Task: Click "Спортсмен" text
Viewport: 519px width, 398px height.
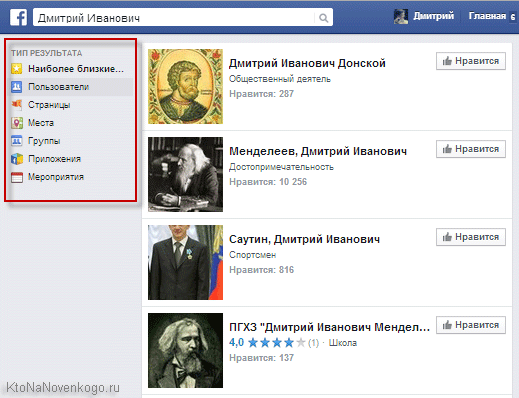Action: [252, 255]
